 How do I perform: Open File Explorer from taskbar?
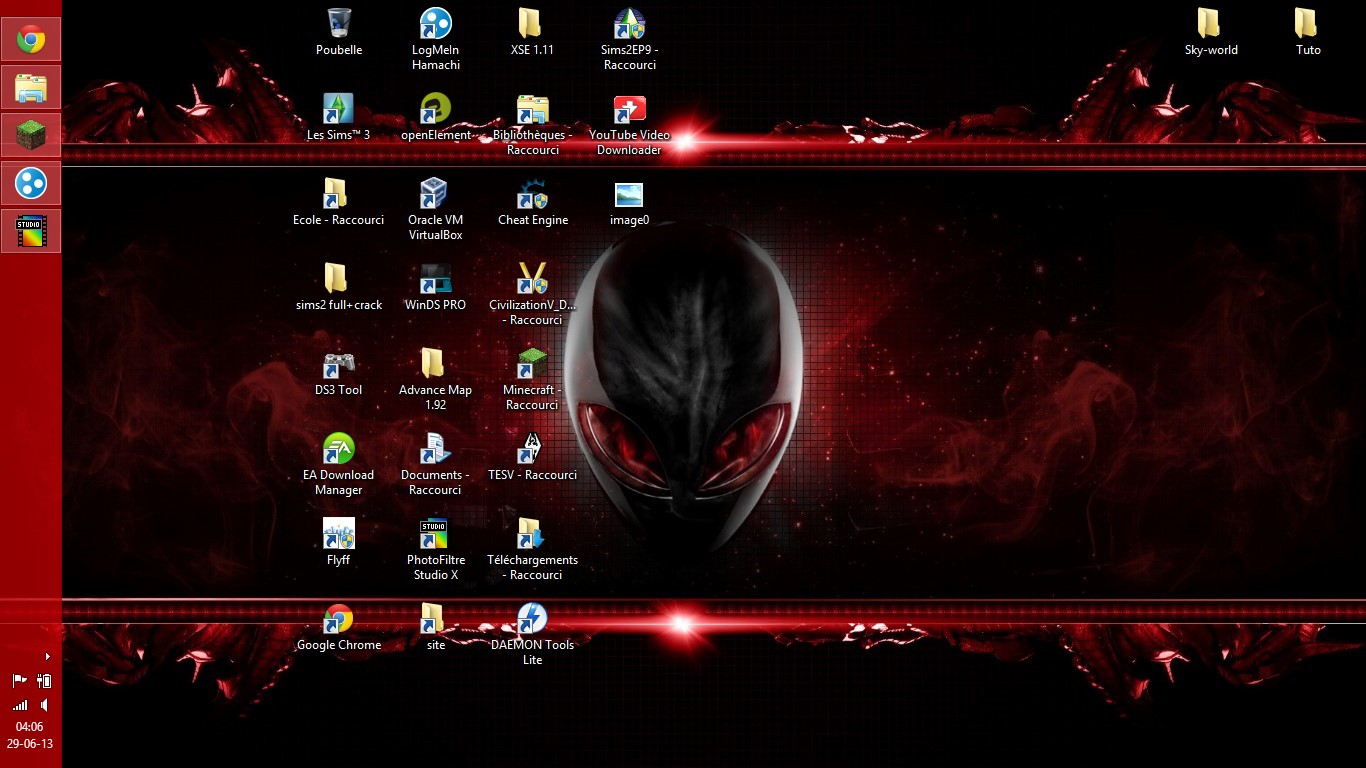[x=31, y=87]
